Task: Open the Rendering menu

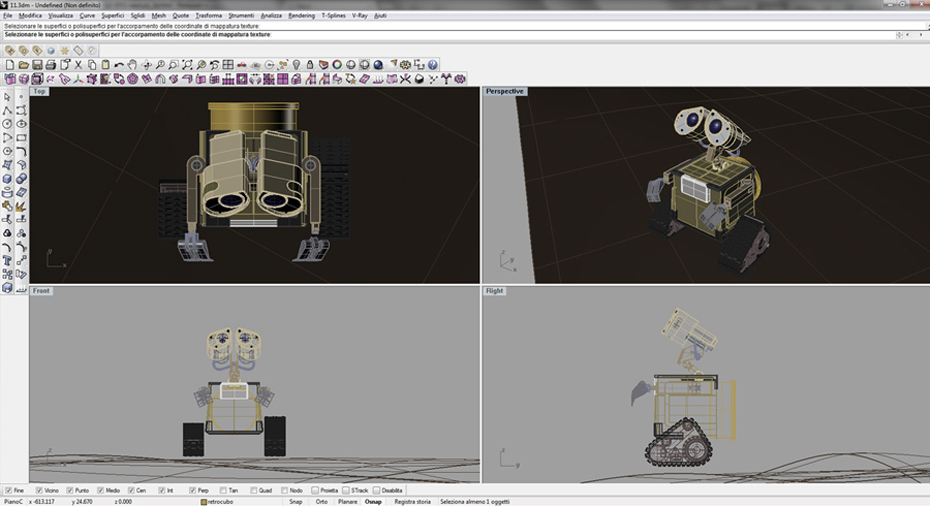Action: (301, 15)
